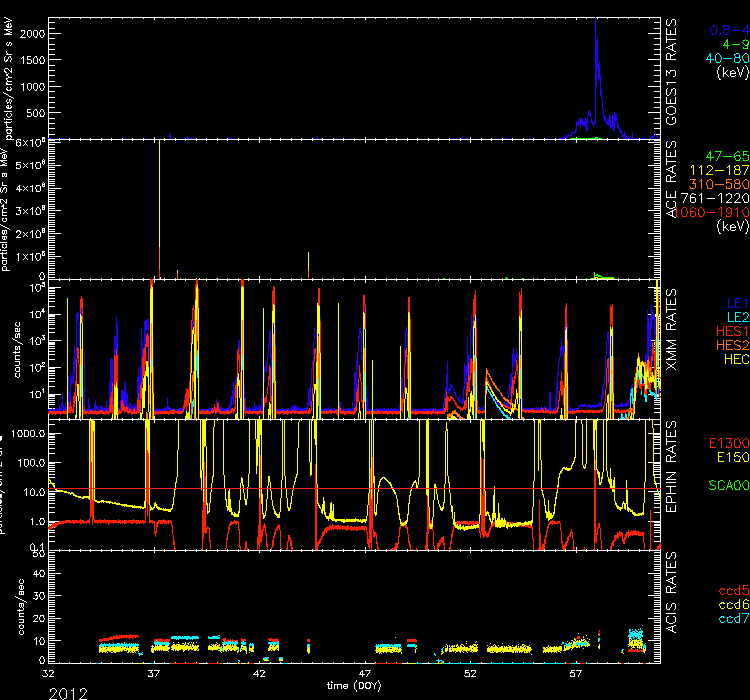This screenshot has height=700, width=750.
Task: Click the LE1 legend label
Action: click(x=736, y=299)
